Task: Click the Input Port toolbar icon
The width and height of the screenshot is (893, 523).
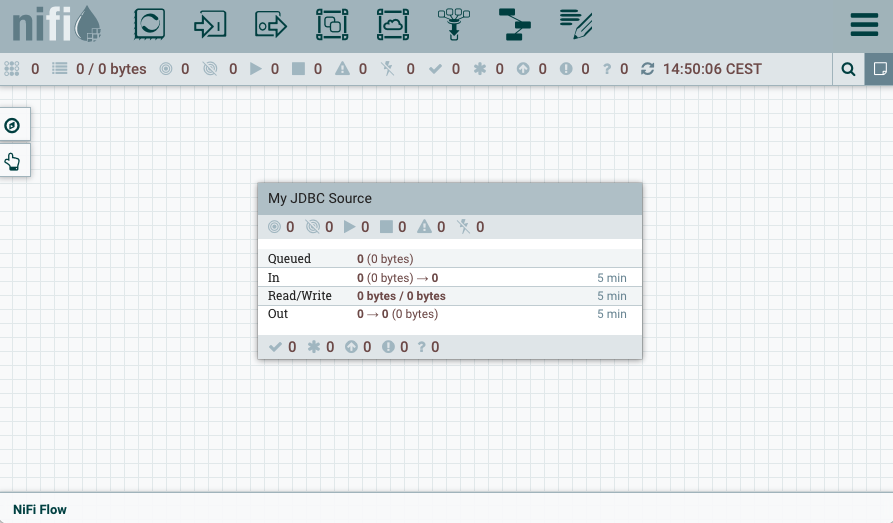Action: coord(210,25)
